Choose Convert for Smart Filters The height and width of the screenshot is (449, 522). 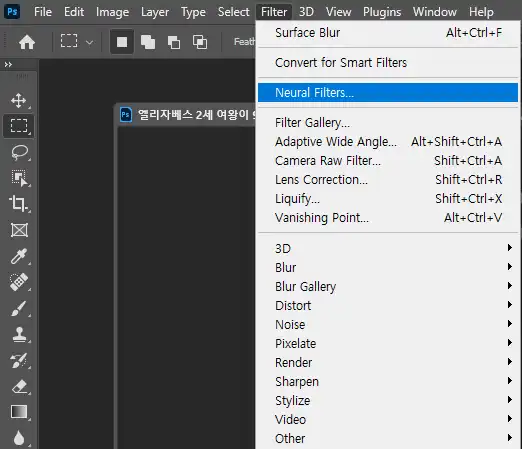[388, 62]
